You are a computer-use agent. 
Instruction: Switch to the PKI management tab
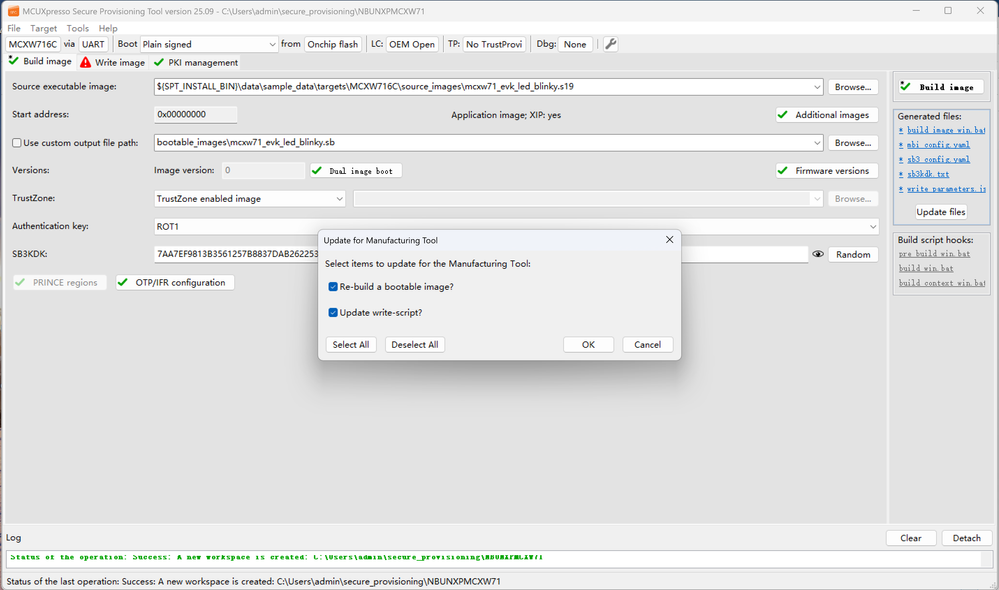pyautogui.click(x=196, y=62)
